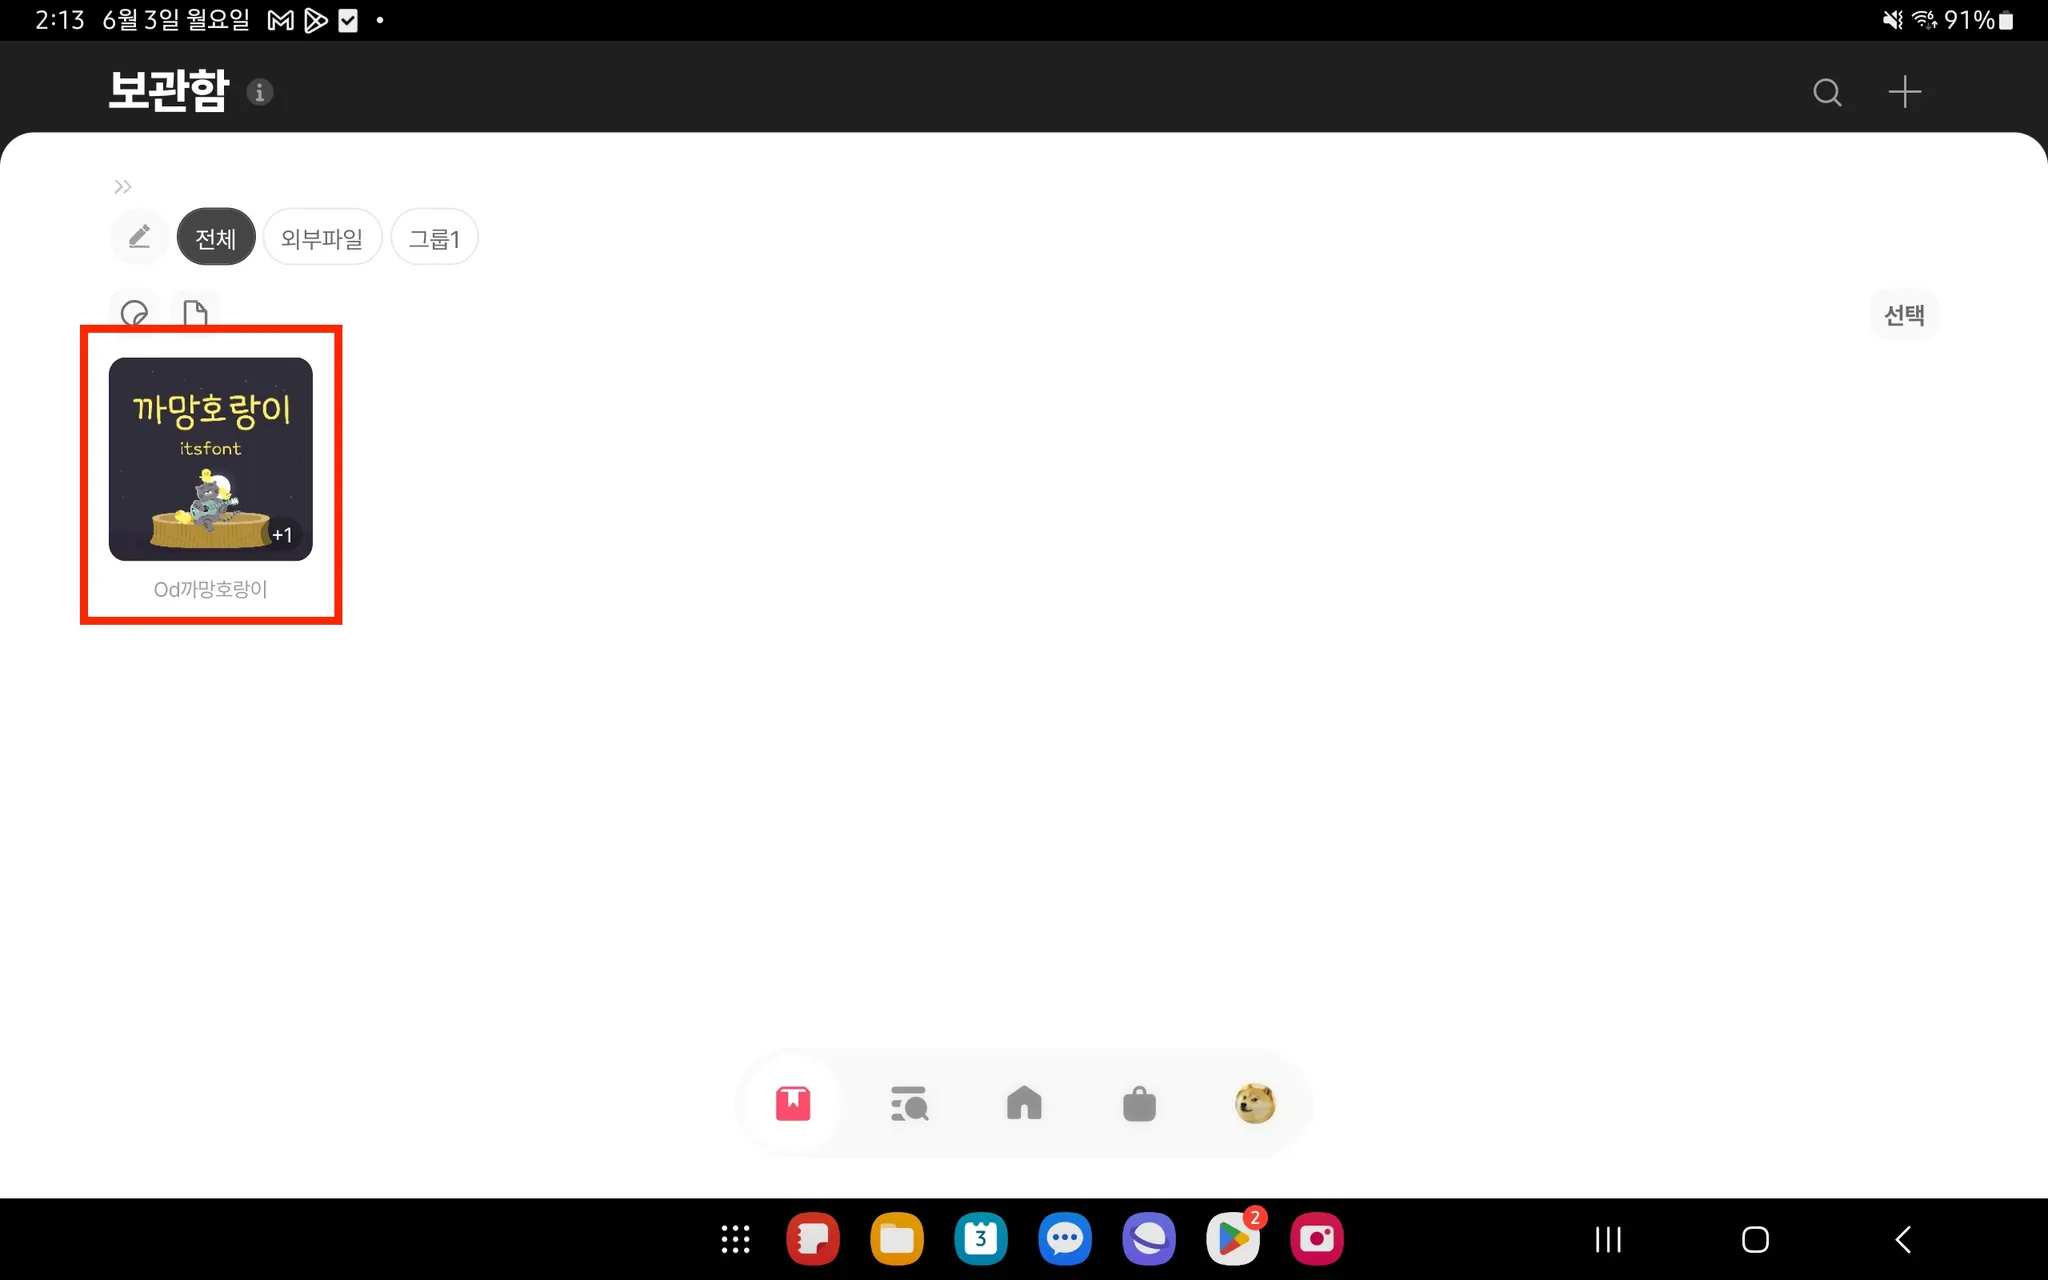Open the app drawer grid icon
The image size is (2048, 1280).
pos(736,1239)
